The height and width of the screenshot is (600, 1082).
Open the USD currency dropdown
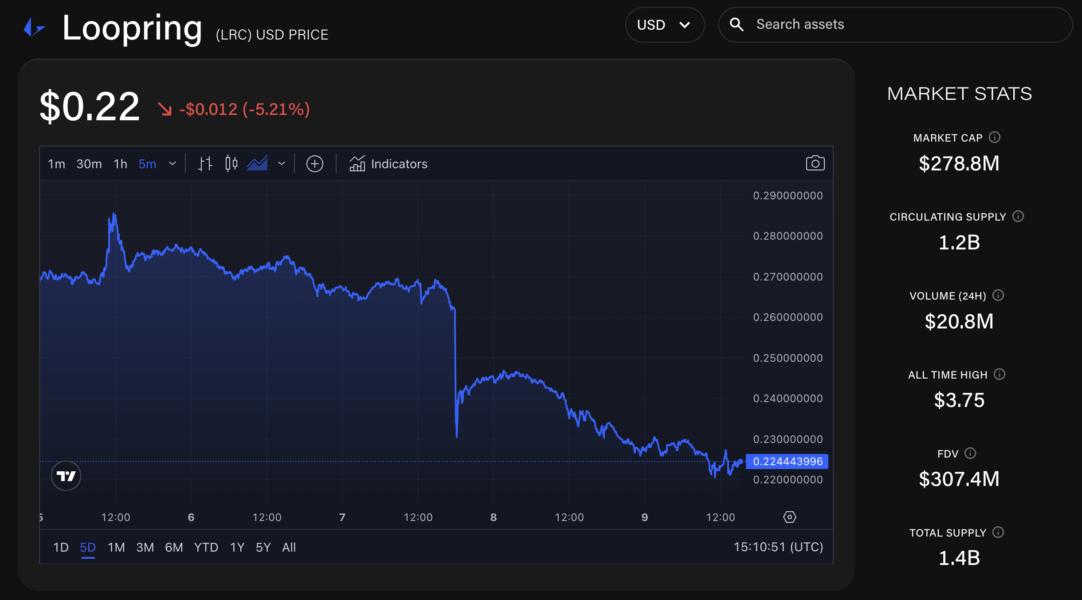pyautogui.click(x=664, y=25)
